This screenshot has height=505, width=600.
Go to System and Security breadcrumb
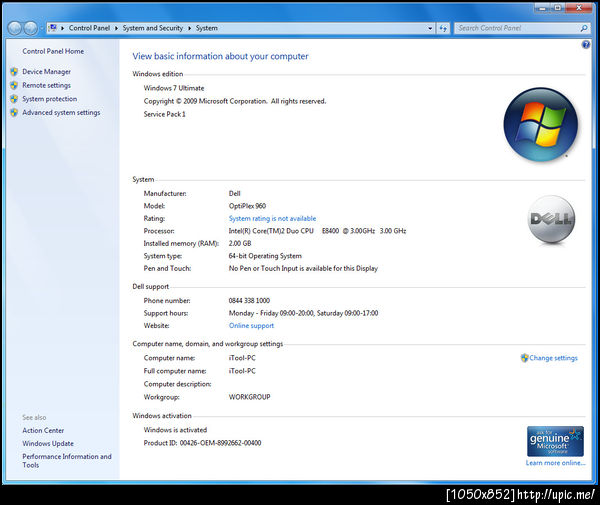click(153, 28)
